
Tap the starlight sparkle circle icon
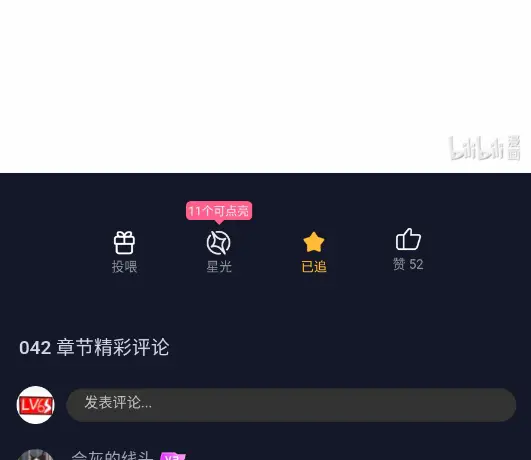(219, 243)
